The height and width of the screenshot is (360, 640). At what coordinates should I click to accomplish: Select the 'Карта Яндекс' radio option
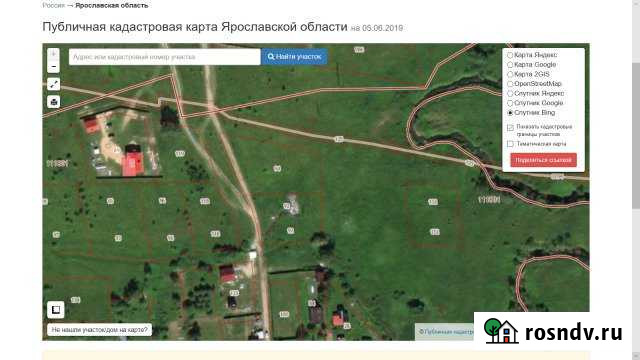(x=510, y=55)
